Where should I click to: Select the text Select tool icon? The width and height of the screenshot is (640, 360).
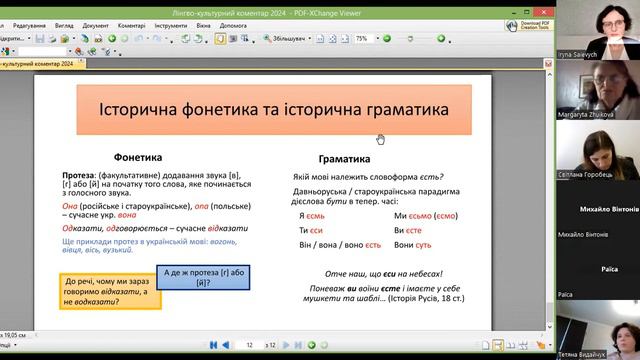[x=245, y=39]
